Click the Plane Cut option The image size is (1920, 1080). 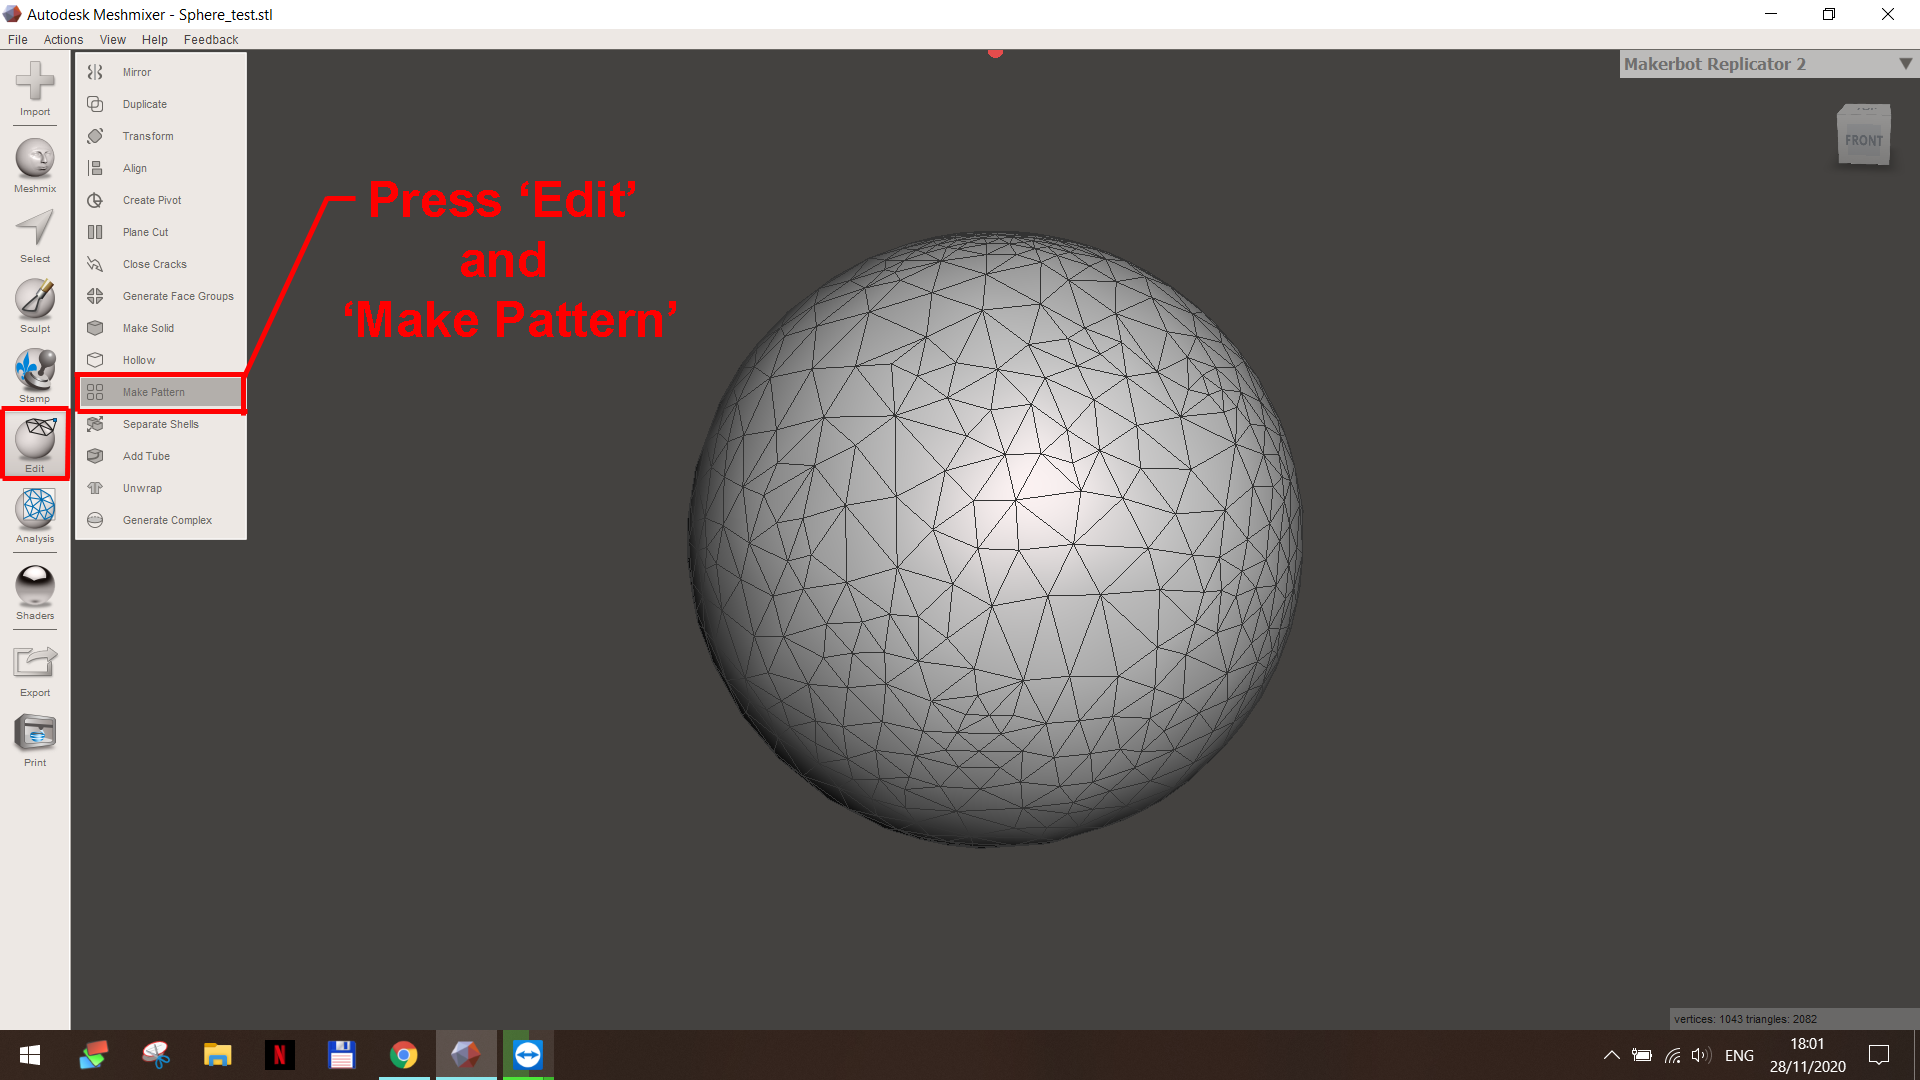(145, 232)
